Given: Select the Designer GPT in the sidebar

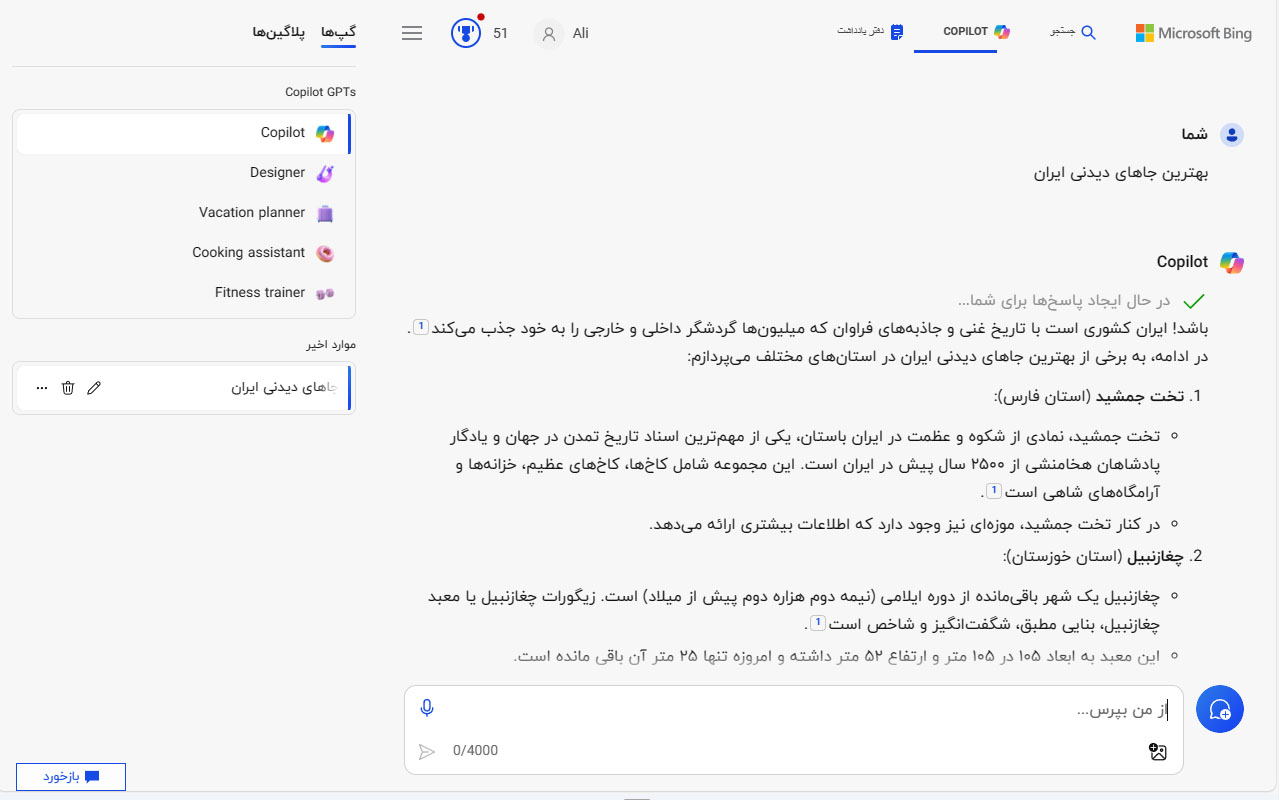Looking at the screenshot, I should coord(276,172).
